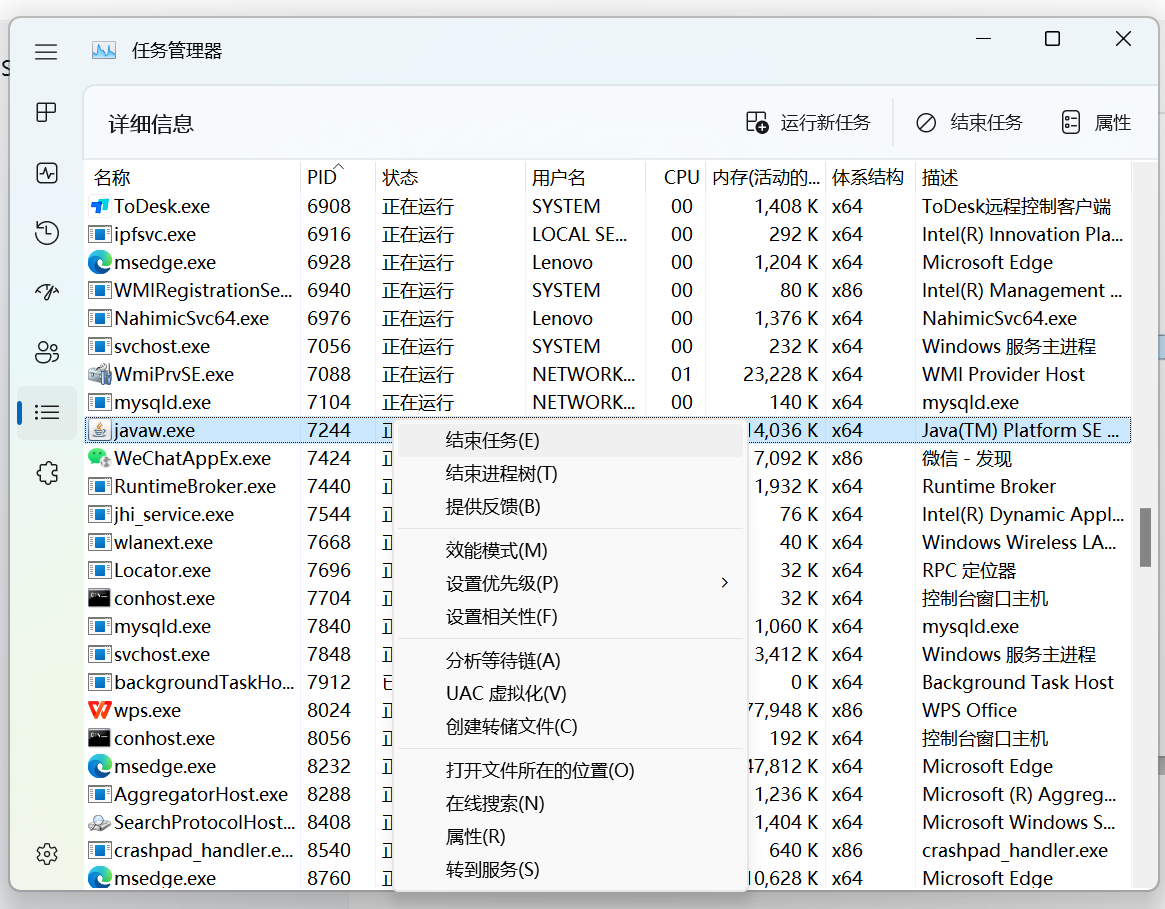1165x909 pixels.
Task: Select the Locator.exe process name
Action: pyautogui.click(x=163, y=570)
